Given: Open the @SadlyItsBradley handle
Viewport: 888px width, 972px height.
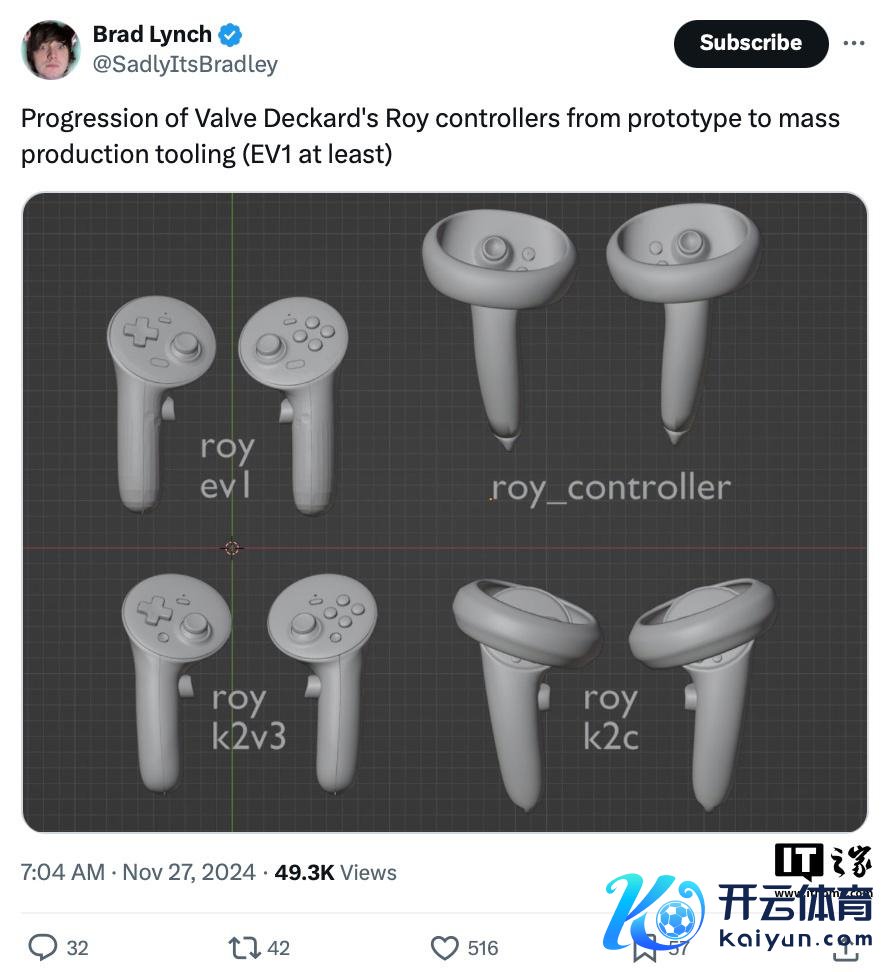Looking at the screenshot, I should pyautogui.click(x=185, y=64).
